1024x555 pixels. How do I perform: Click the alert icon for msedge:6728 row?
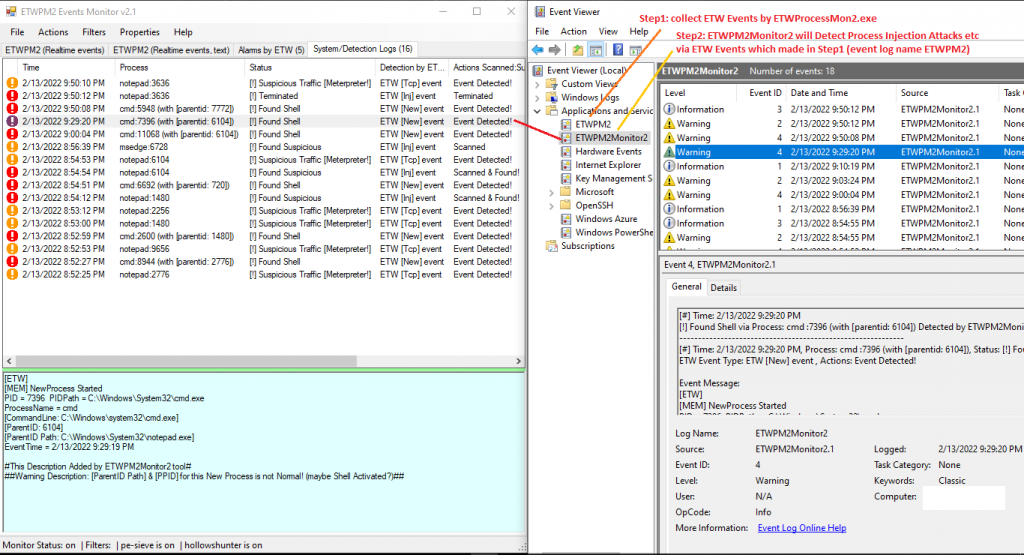pos(12,147)
